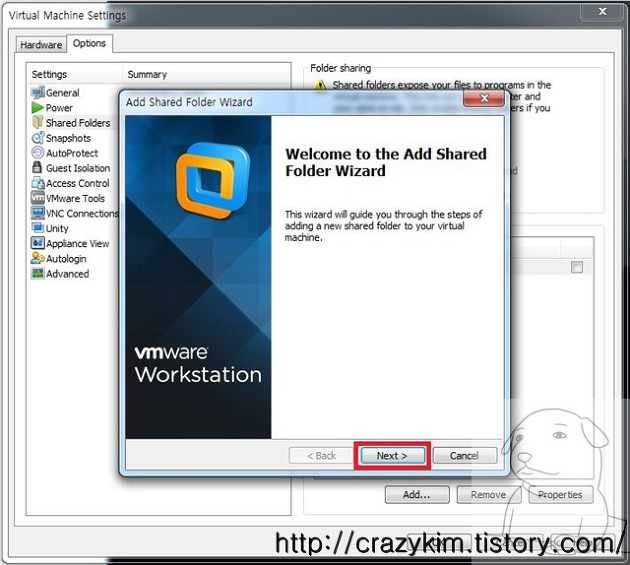Click the Shared Folders icon
This screenshot has width=630, height=565.
38,123
